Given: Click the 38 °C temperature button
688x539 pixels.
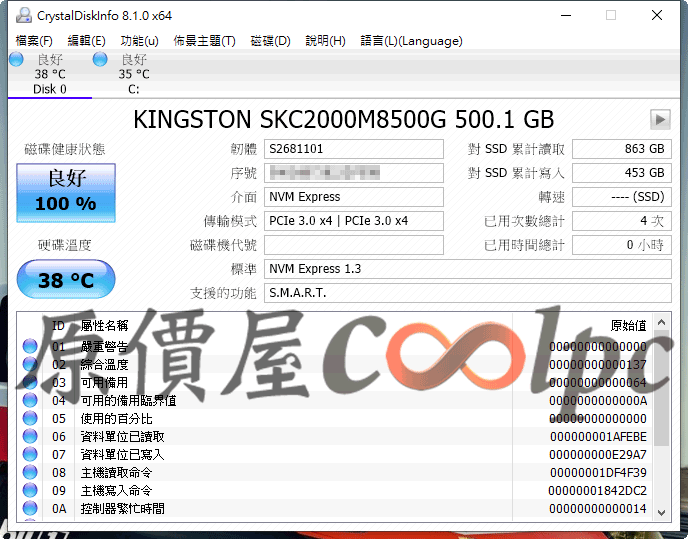Looking at the screenshot, I should 66,280.
